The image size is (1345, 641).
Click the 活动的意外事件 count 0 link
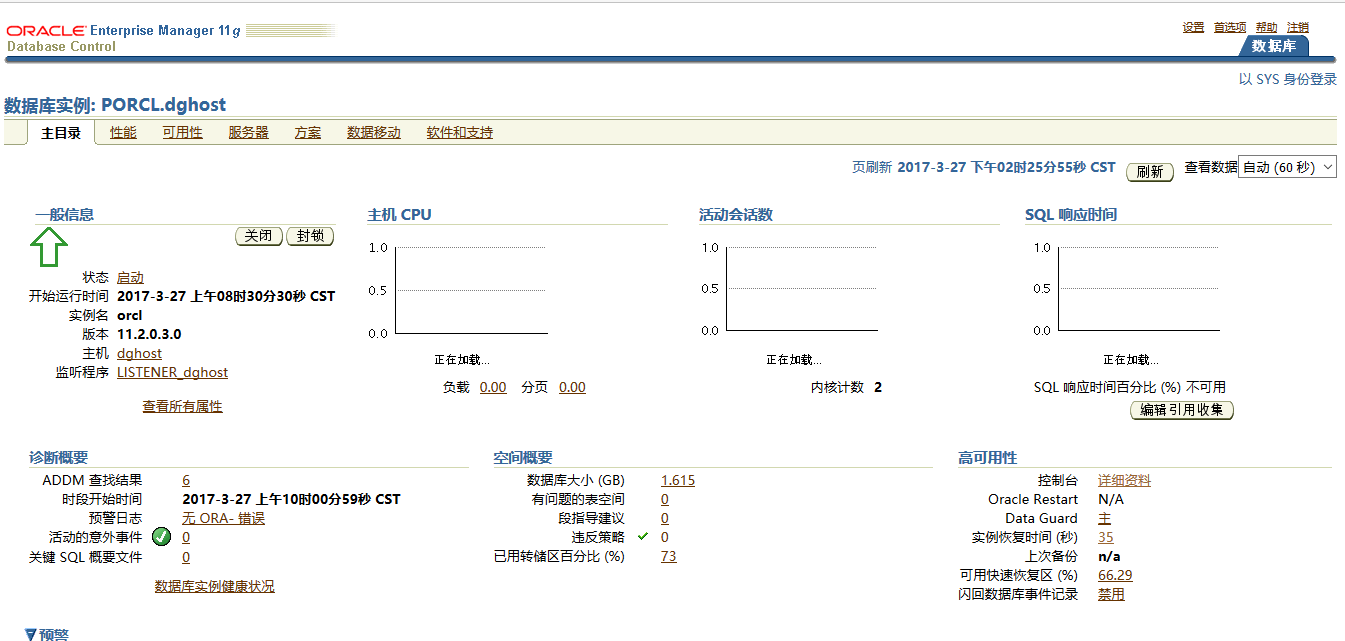[x=186, y=537]
